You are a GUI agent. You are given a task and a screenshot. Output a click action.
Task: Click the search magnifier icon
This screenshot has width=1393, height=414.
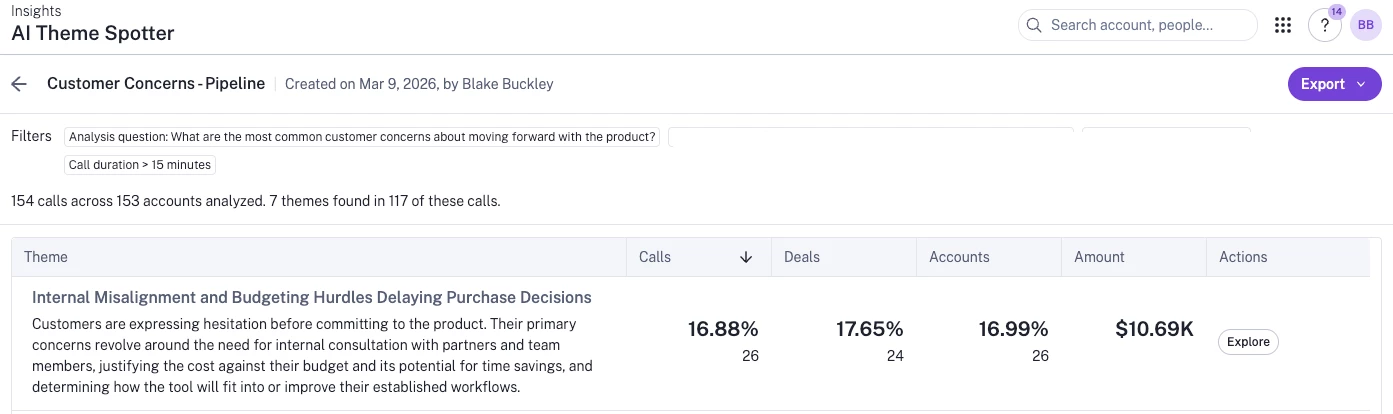[1034, 25]
